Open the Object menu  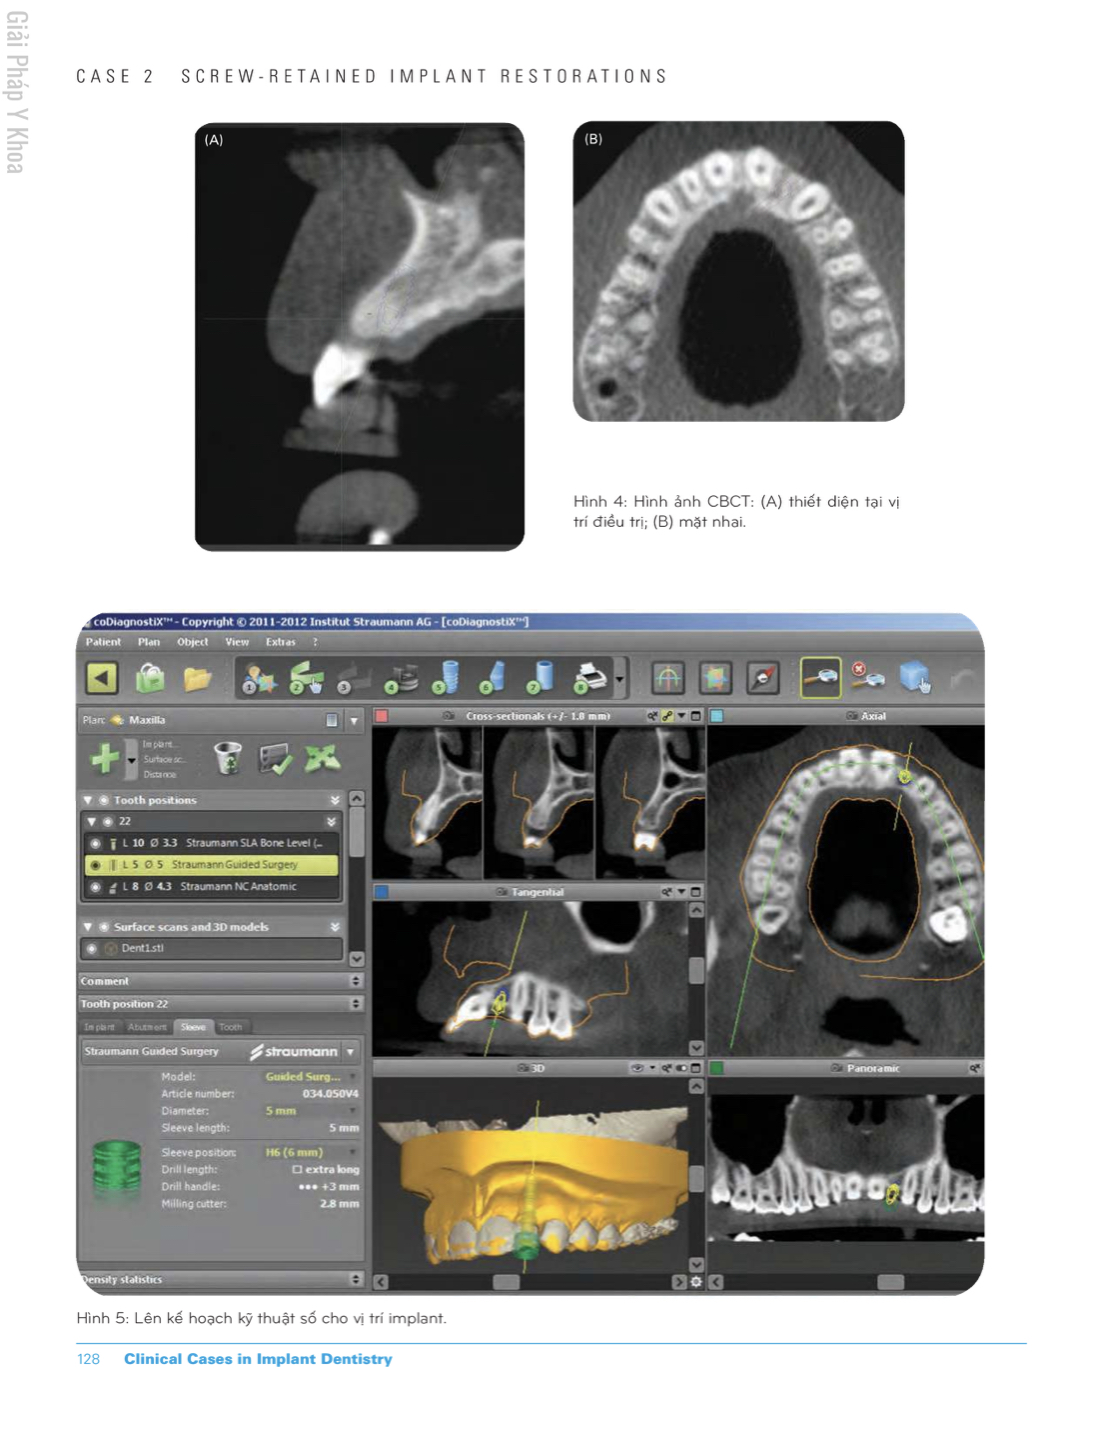(193, 642)
